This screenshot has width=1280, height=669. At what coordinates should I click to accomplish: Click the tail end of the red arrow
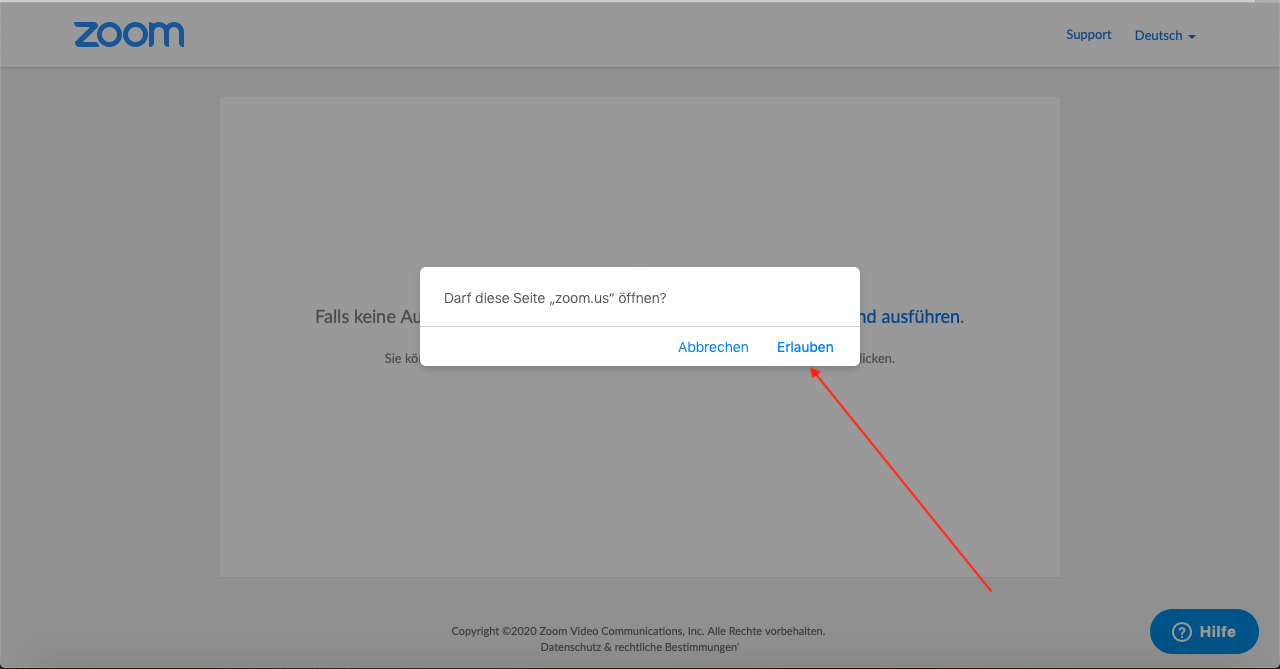(989, 590)
